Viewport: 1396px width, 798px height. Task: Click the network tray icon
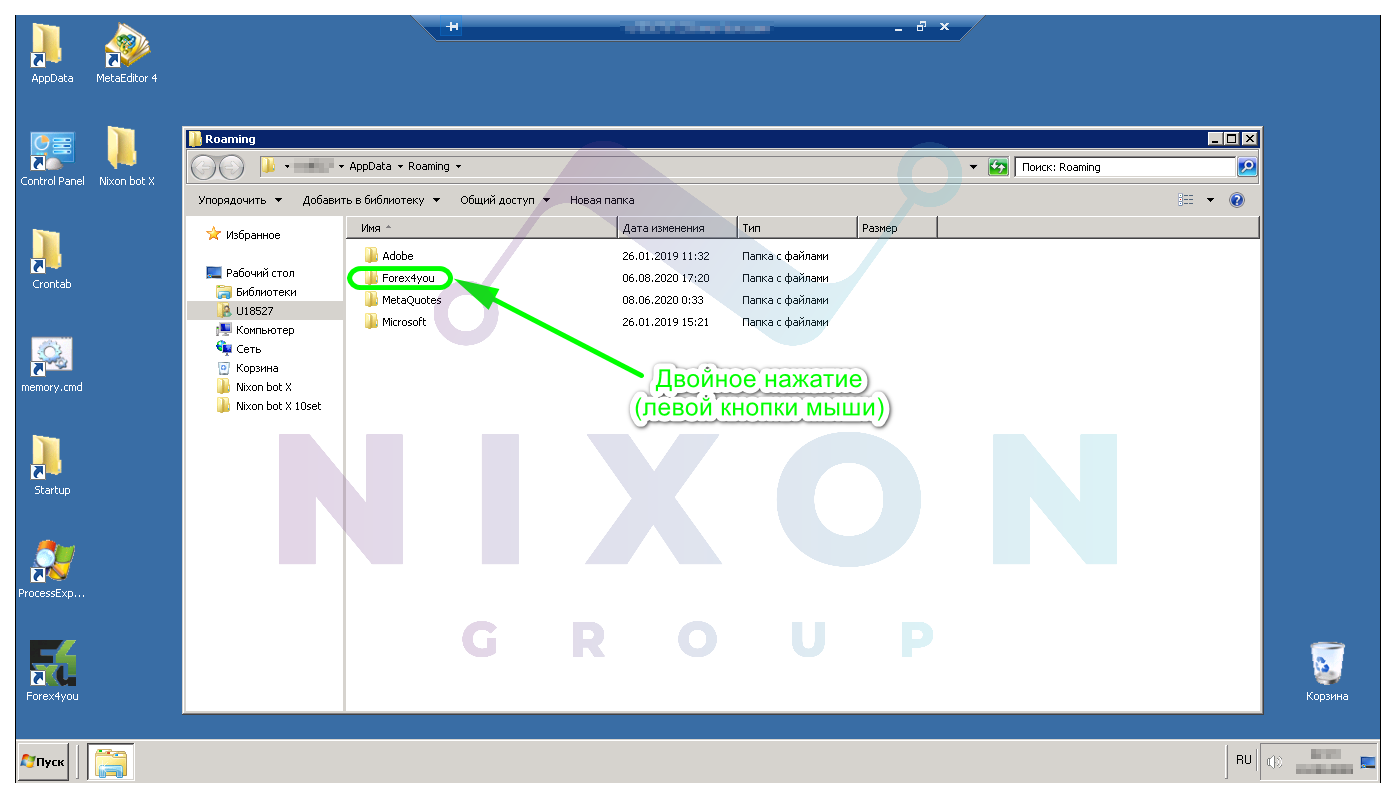pos(1367,764)
